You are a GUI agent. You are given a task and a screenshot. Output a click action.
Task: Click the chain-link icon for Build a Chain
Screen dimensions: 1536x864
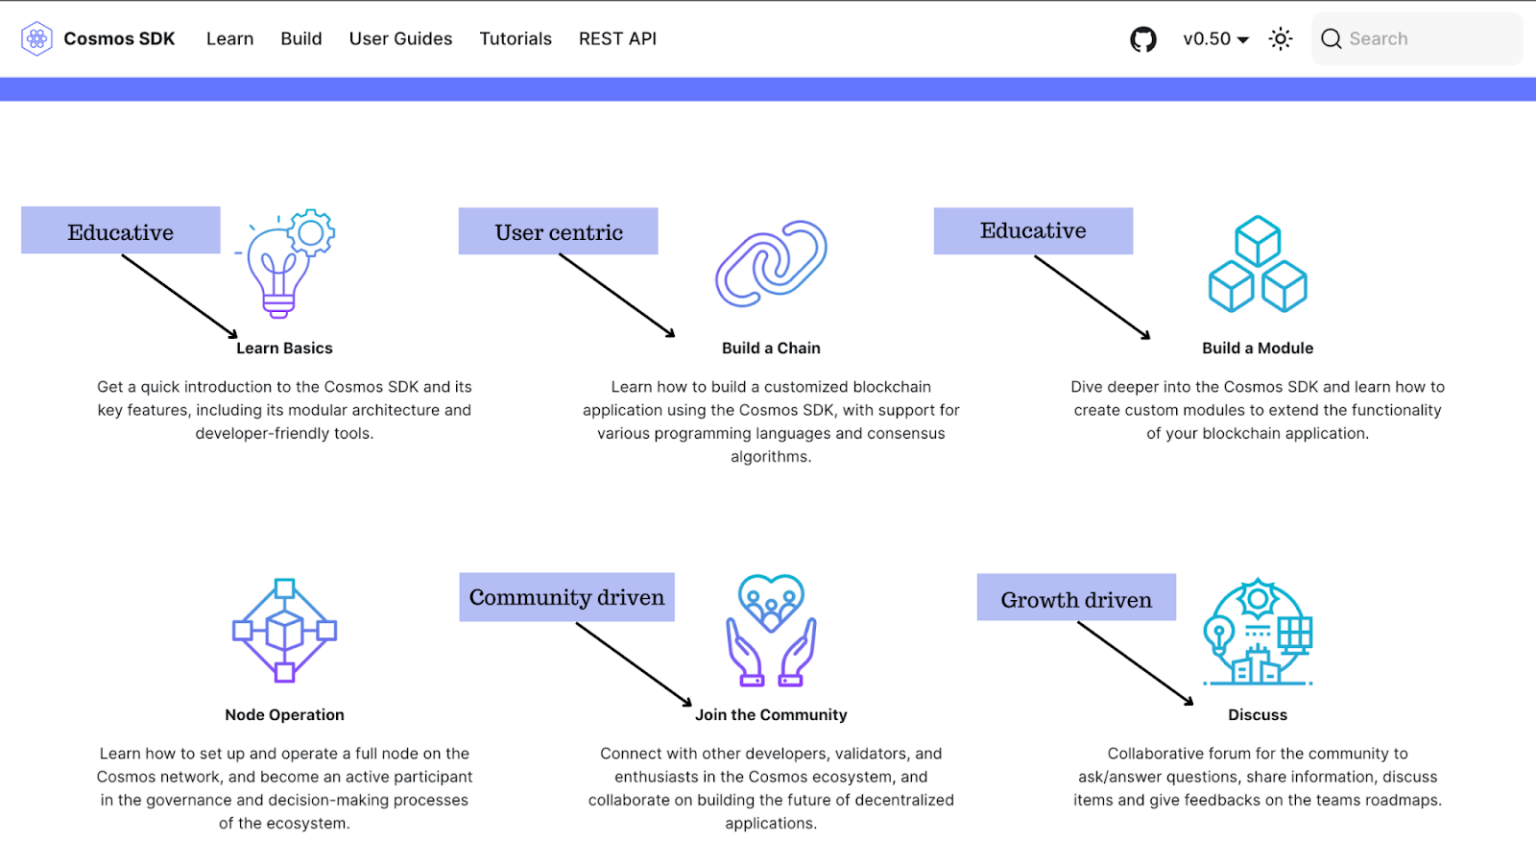771,263
